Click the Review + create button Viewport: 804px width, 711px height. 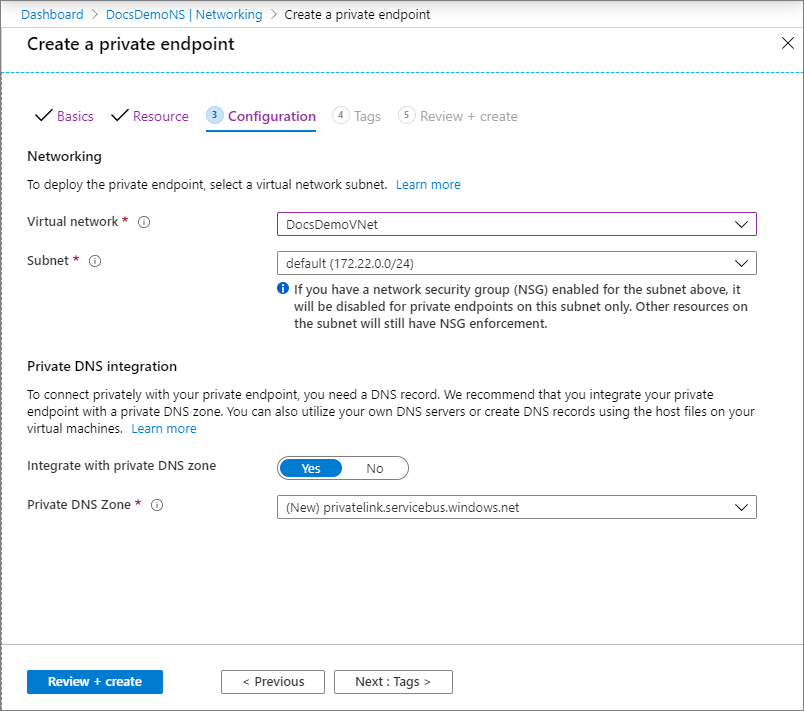[95, 682]
